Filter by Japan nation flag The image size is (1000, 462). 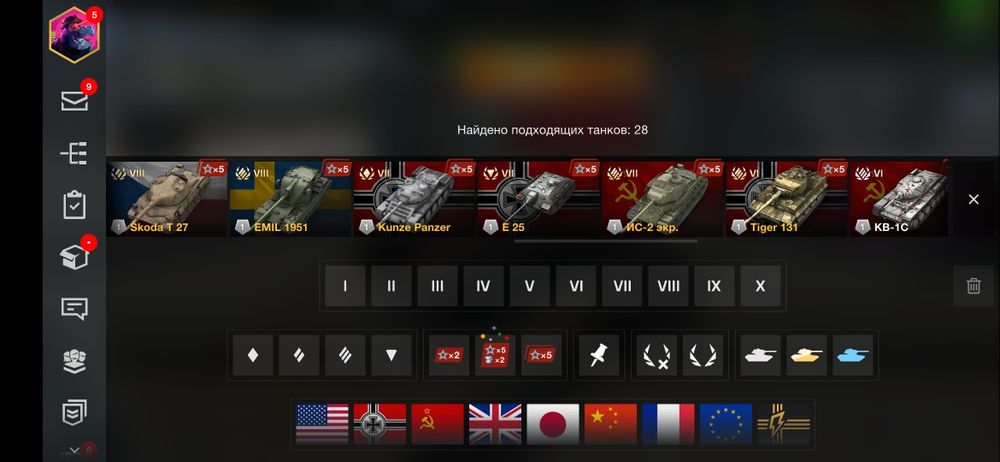click(x=553, y=424)
